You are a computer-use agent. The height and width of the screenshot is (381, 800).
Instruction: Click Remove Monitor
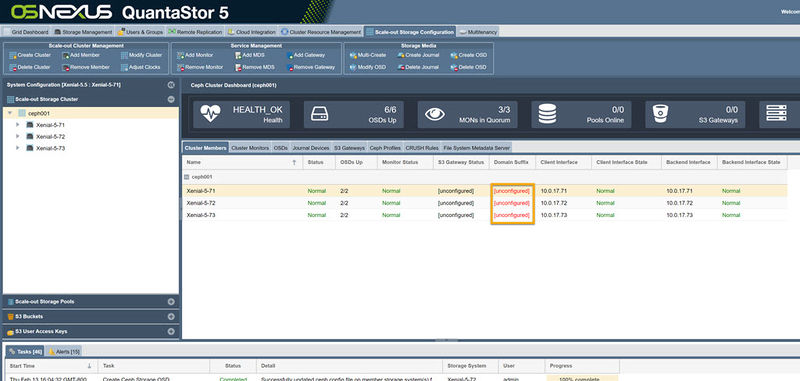pyautogui.click(x=199, y=67)
